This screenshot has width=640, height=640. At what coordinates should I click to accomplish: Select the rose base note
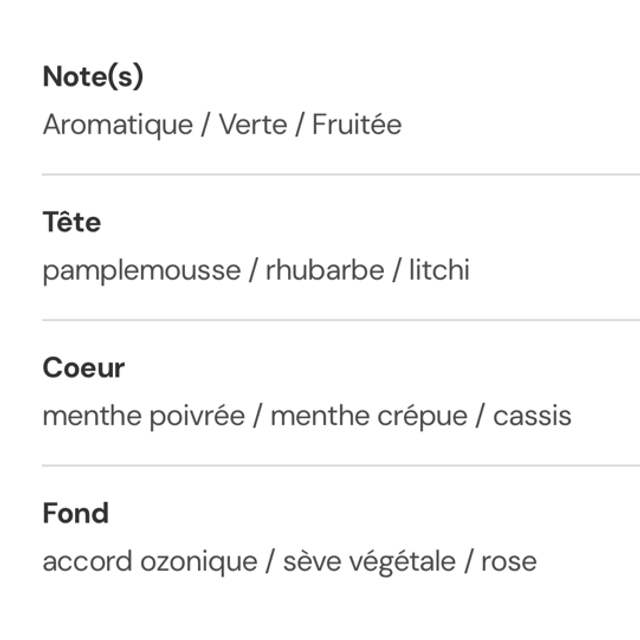click(508, 562)
